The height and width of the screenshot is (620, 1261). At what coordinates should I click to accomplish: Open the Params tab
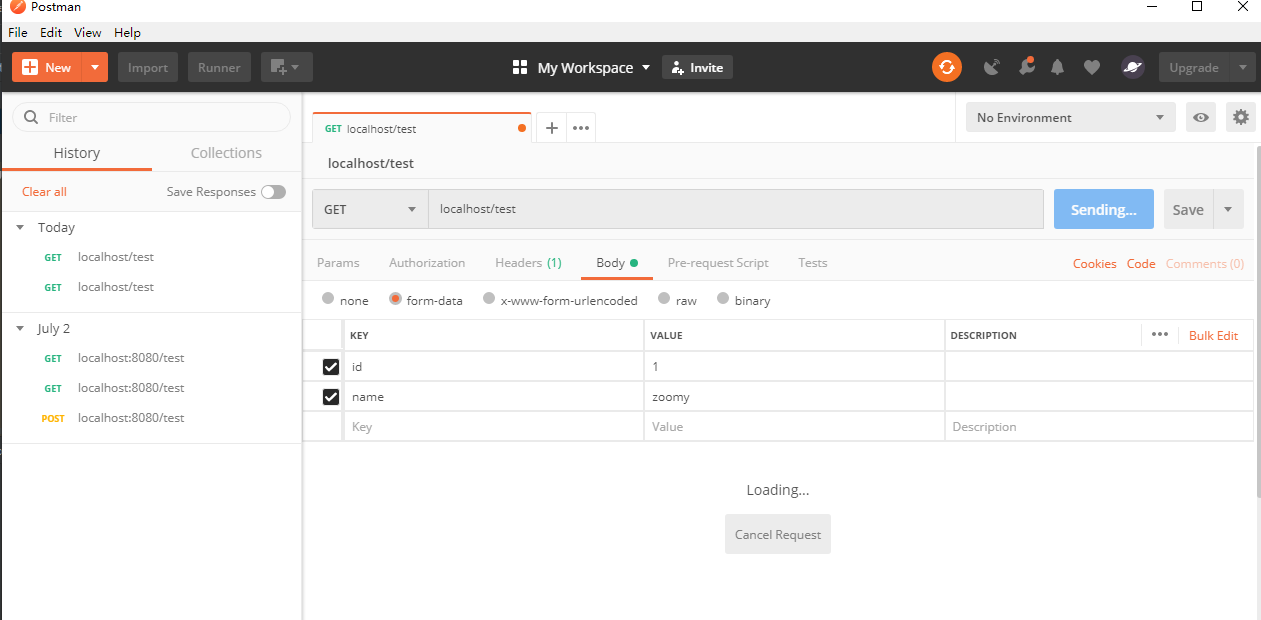[x=338, y=263]
